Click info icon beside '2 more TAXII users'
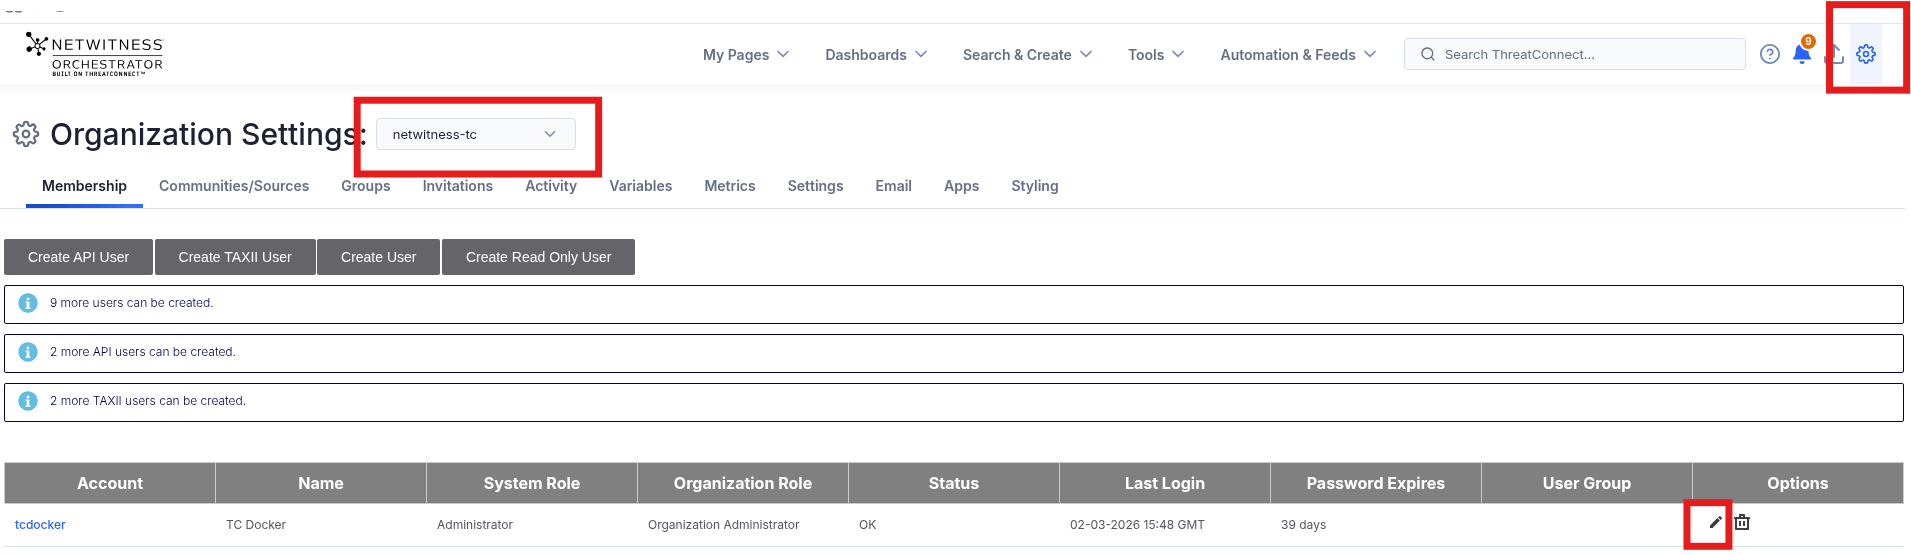 [28, 401]
